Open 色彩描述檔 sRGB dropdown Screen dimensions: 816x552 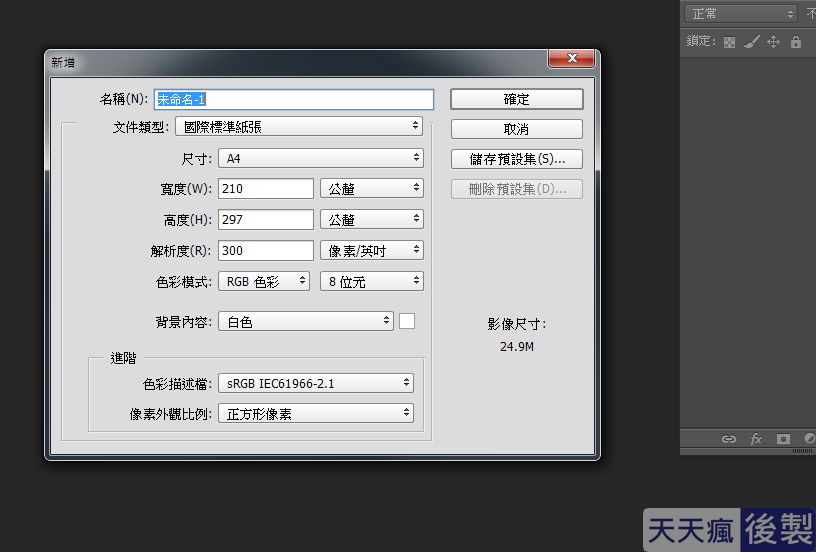pyautogui.click(x=316, y=383)
